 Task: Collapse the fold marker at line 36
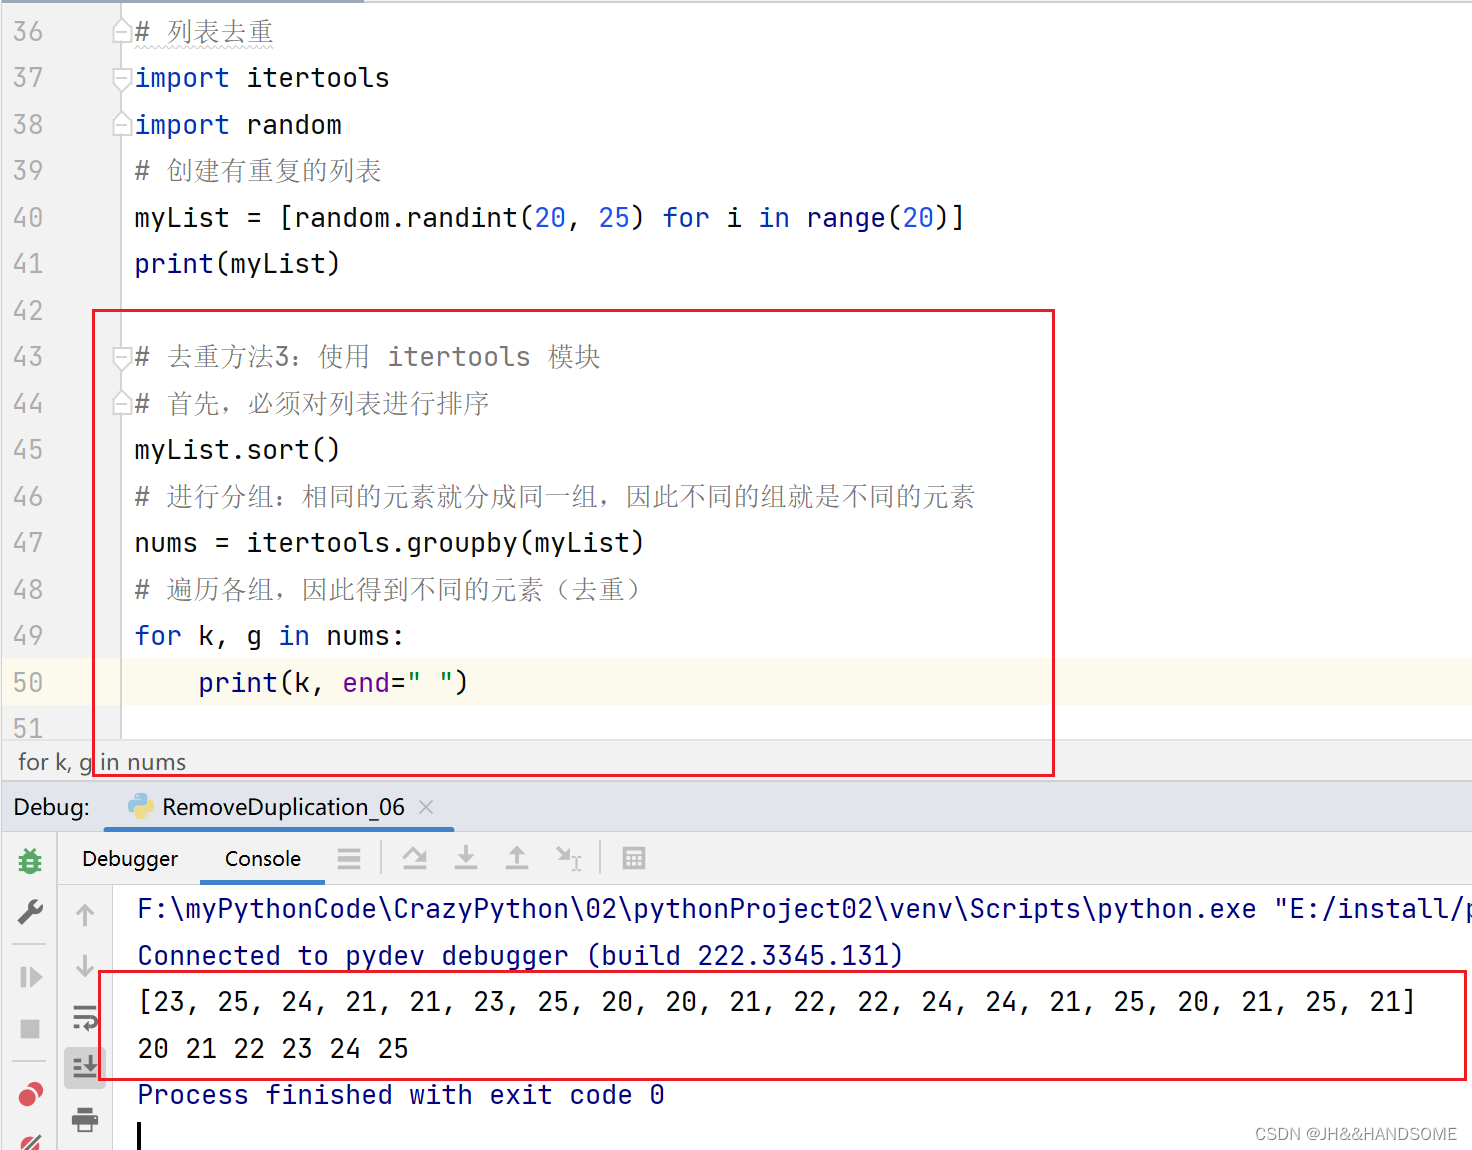122,32
